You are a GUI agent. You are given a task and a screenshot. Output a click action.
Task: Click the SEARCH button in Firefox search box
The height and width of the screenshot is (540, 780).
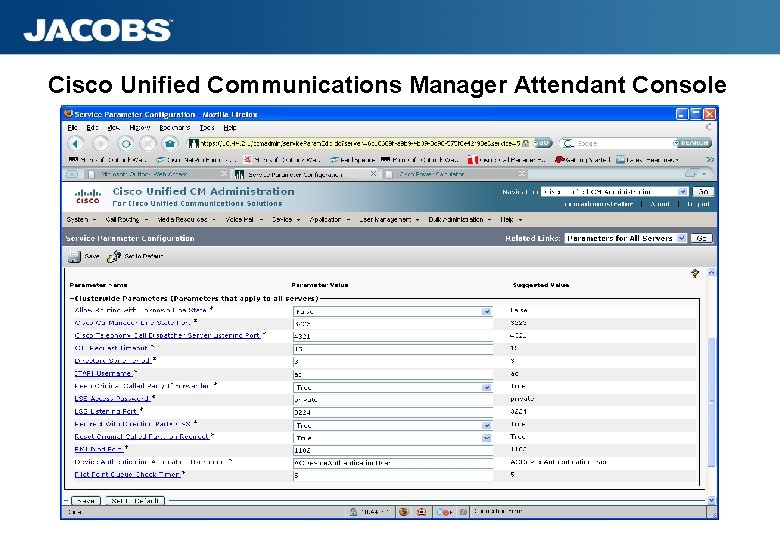coord(691,143)
